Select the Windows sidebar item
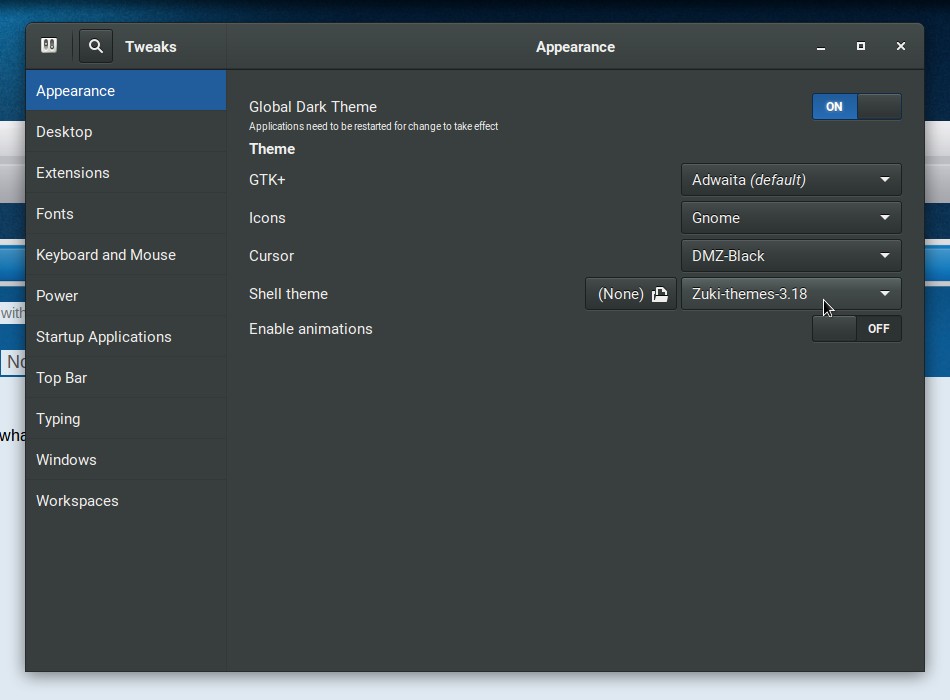Image resolution: width=950 pixels, height=700 pixels. pyautogui.click(x=66, y=460)
